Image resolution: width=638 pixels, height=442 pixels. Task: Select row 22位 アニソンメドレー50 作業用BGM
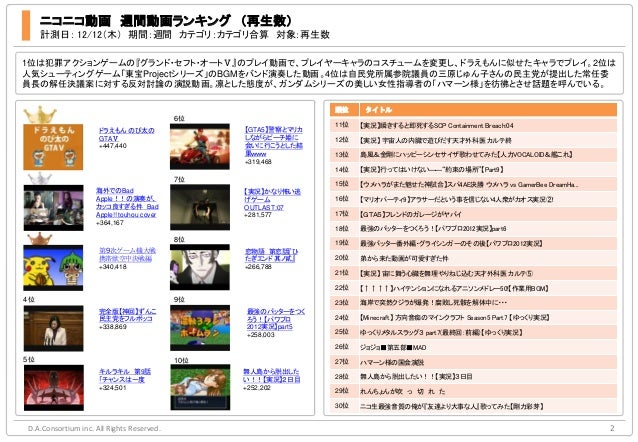click(x=473, y=288)
